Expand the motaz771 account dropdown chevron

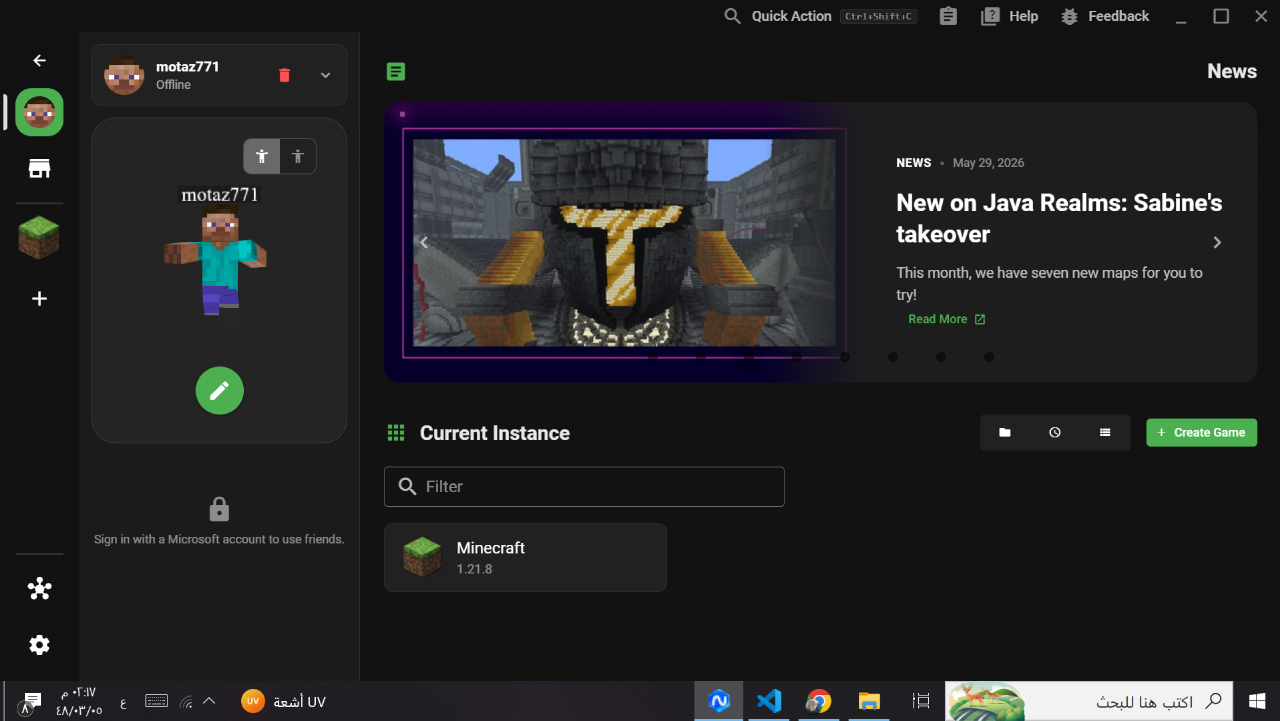point(325,75)
